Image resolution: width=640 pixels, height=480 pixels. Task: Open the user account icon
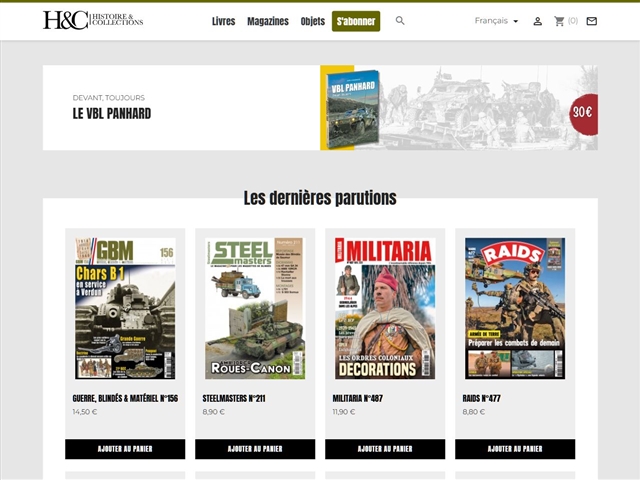(538, 21)
